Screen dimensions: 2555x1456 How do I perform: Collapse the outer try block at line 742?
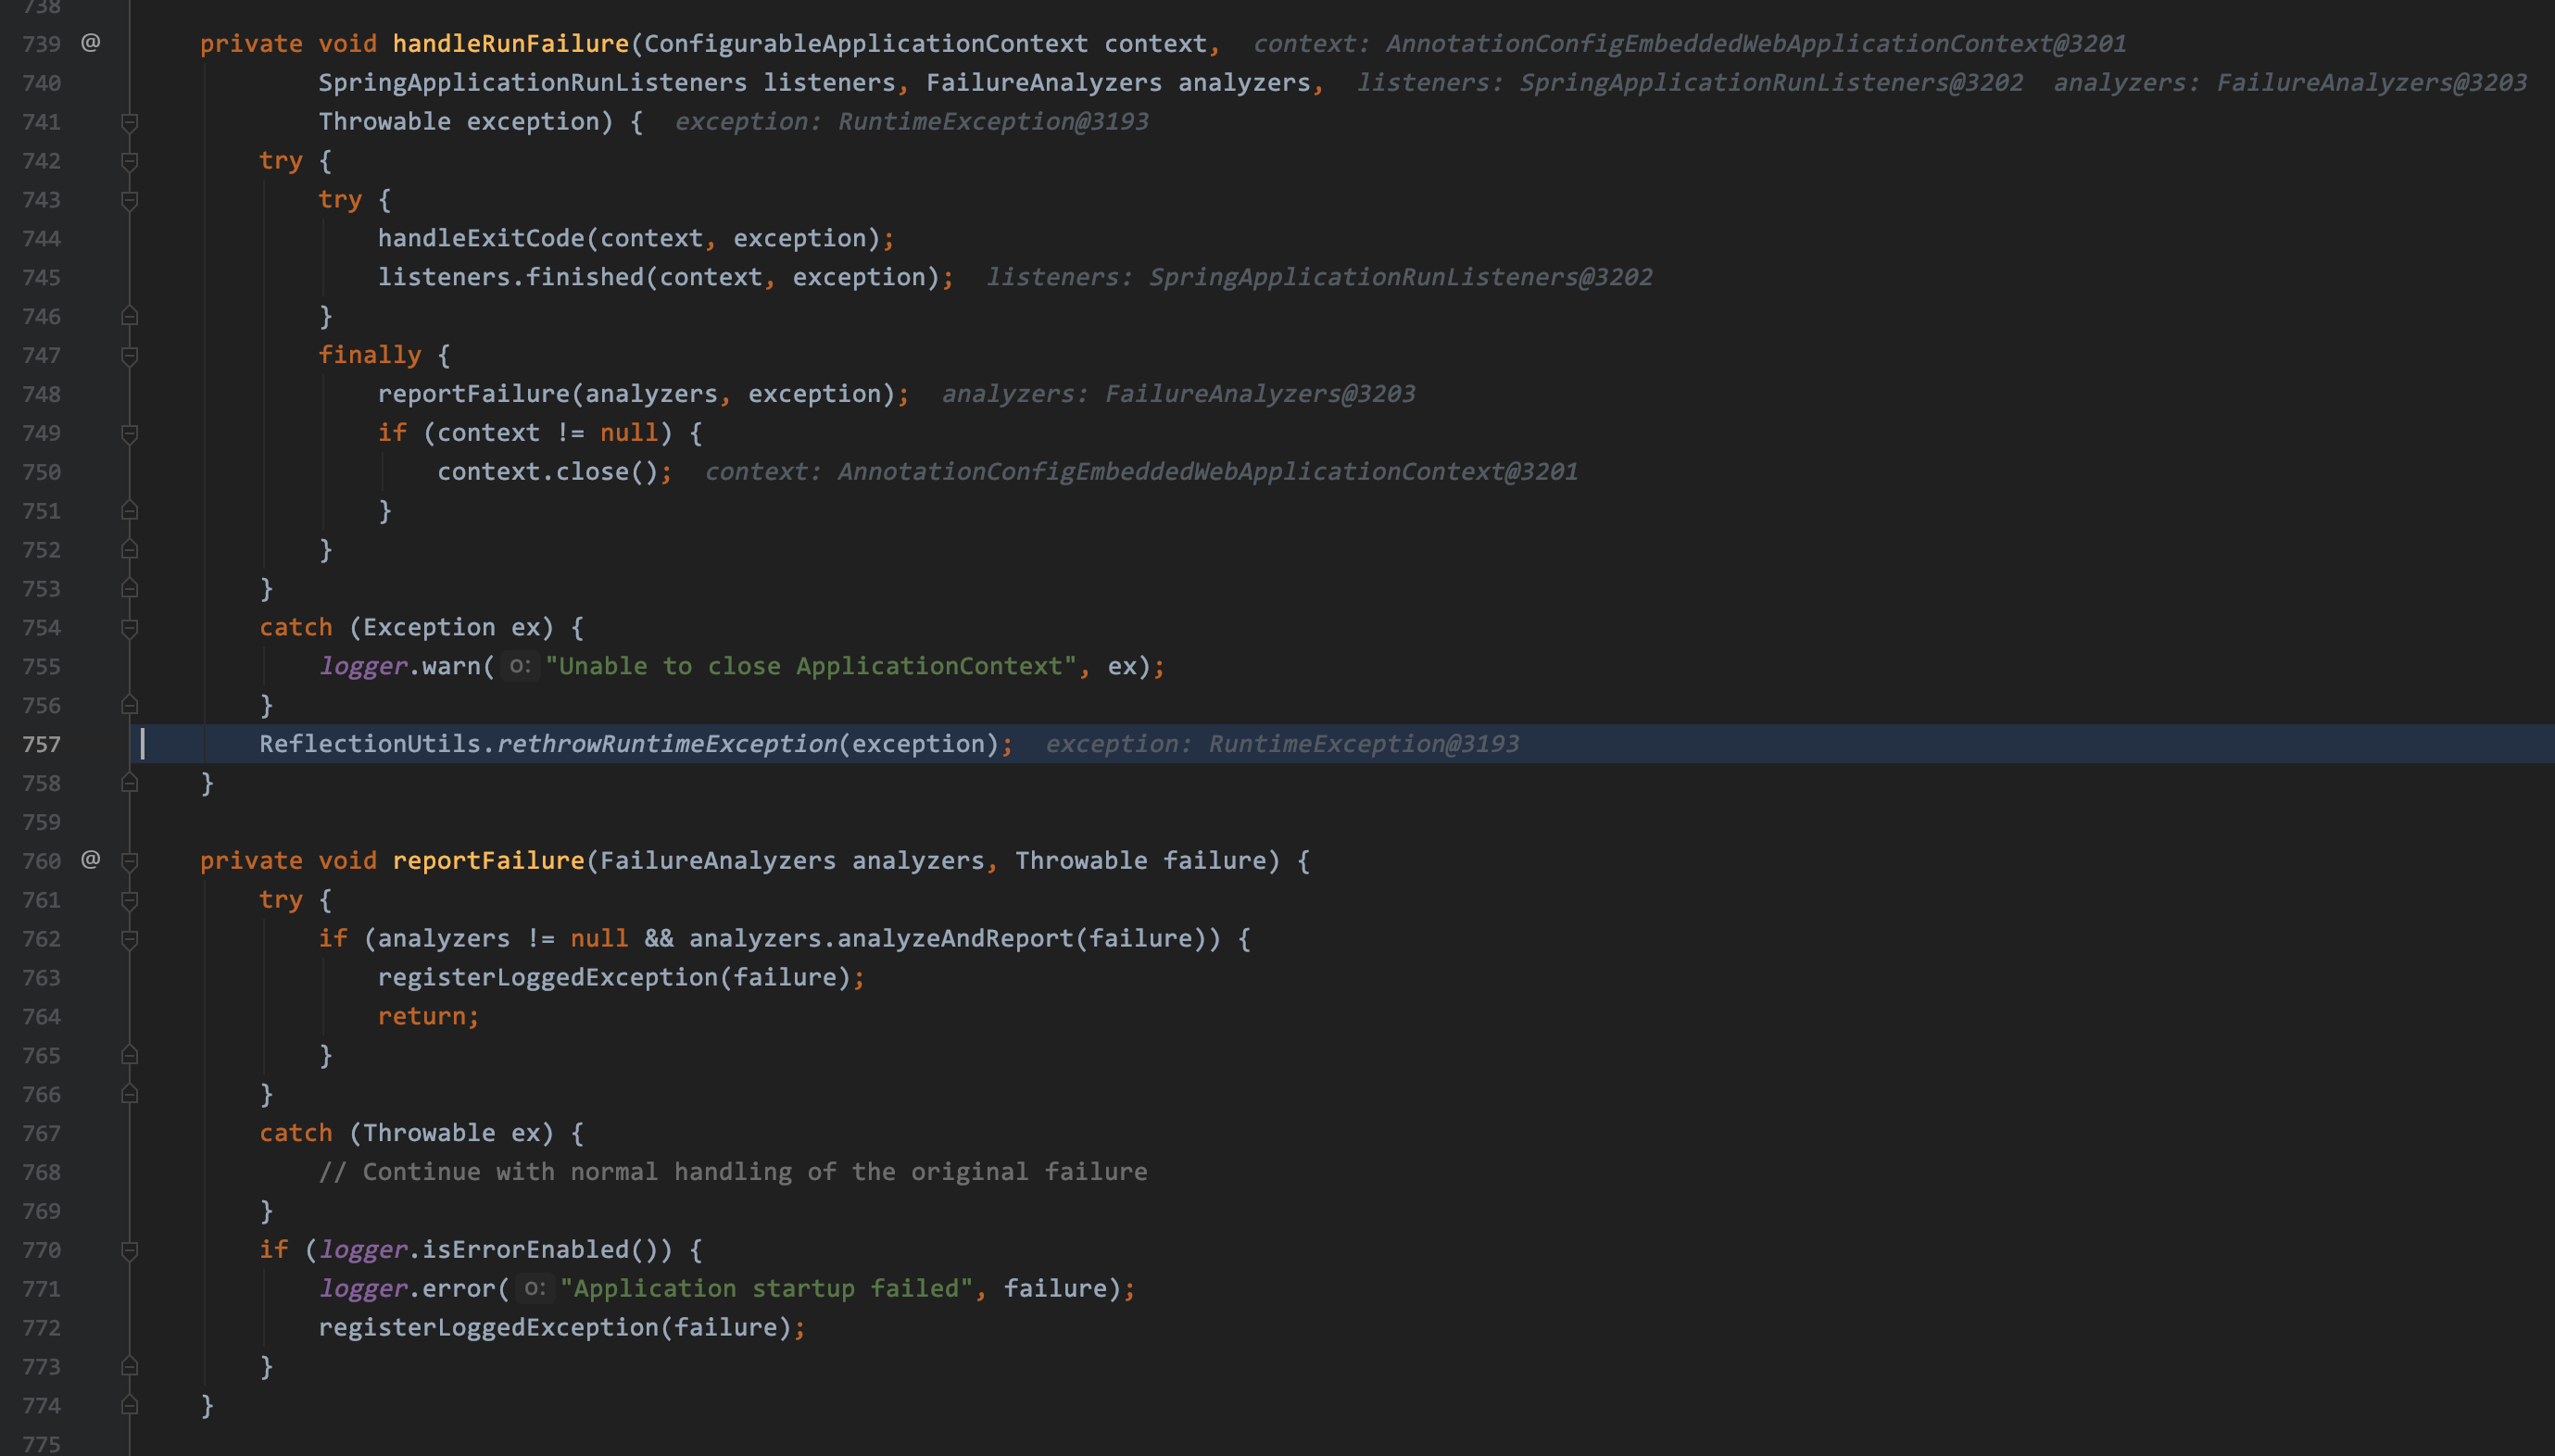coord(129,161)
